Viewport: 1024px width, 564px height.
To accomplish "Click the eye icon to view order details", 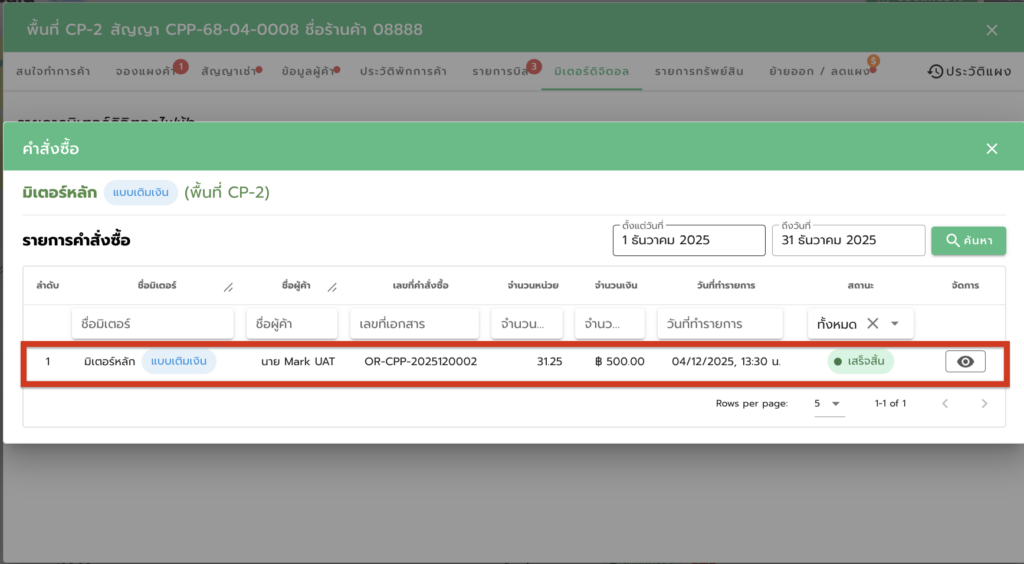I will tap(965, 362).
